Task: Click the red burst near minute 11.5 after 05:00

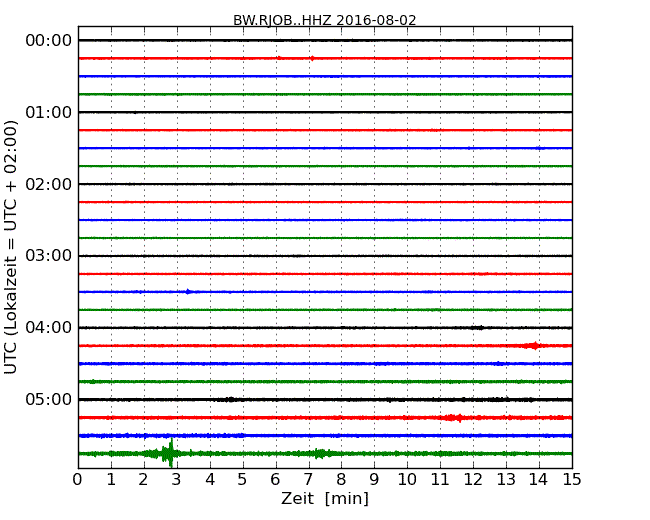Action: tap(454, 418)
